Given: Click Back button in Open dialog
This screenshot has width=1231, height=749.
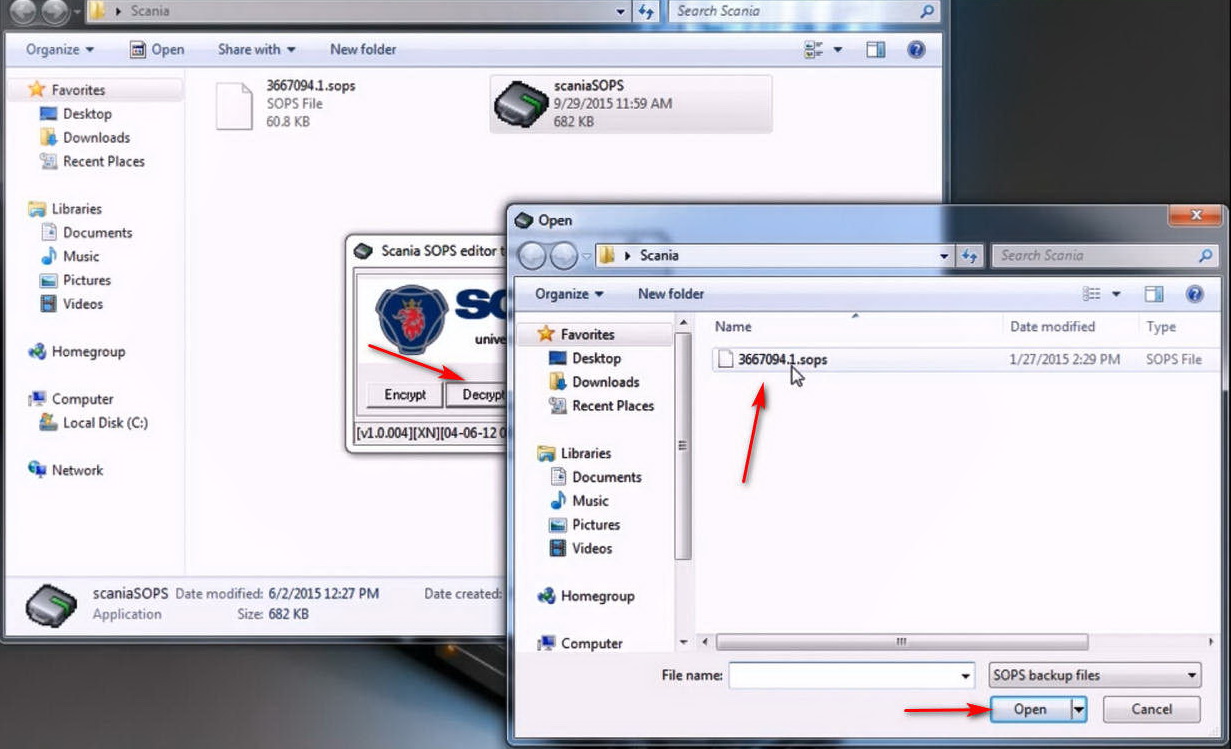Looking at the screenshot, I should tap(532, 256).
